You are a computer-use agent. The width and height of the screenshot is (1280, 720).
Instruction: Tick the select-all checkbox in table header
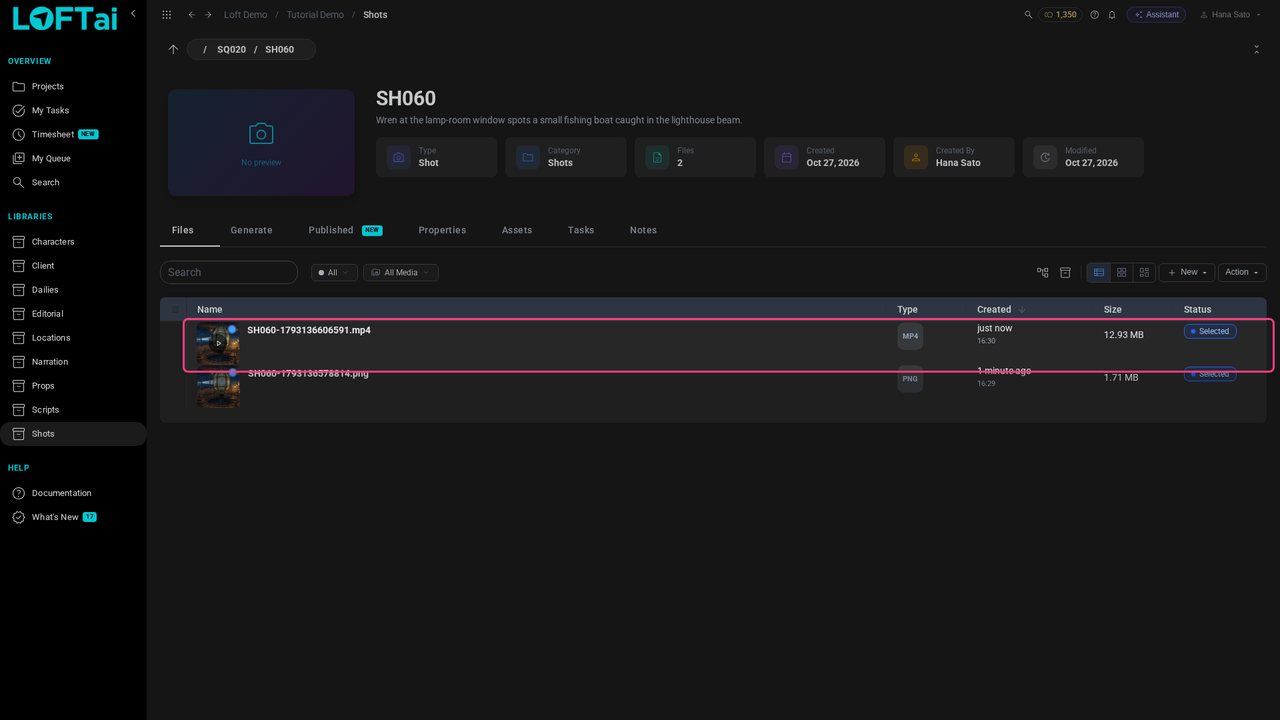176,310
